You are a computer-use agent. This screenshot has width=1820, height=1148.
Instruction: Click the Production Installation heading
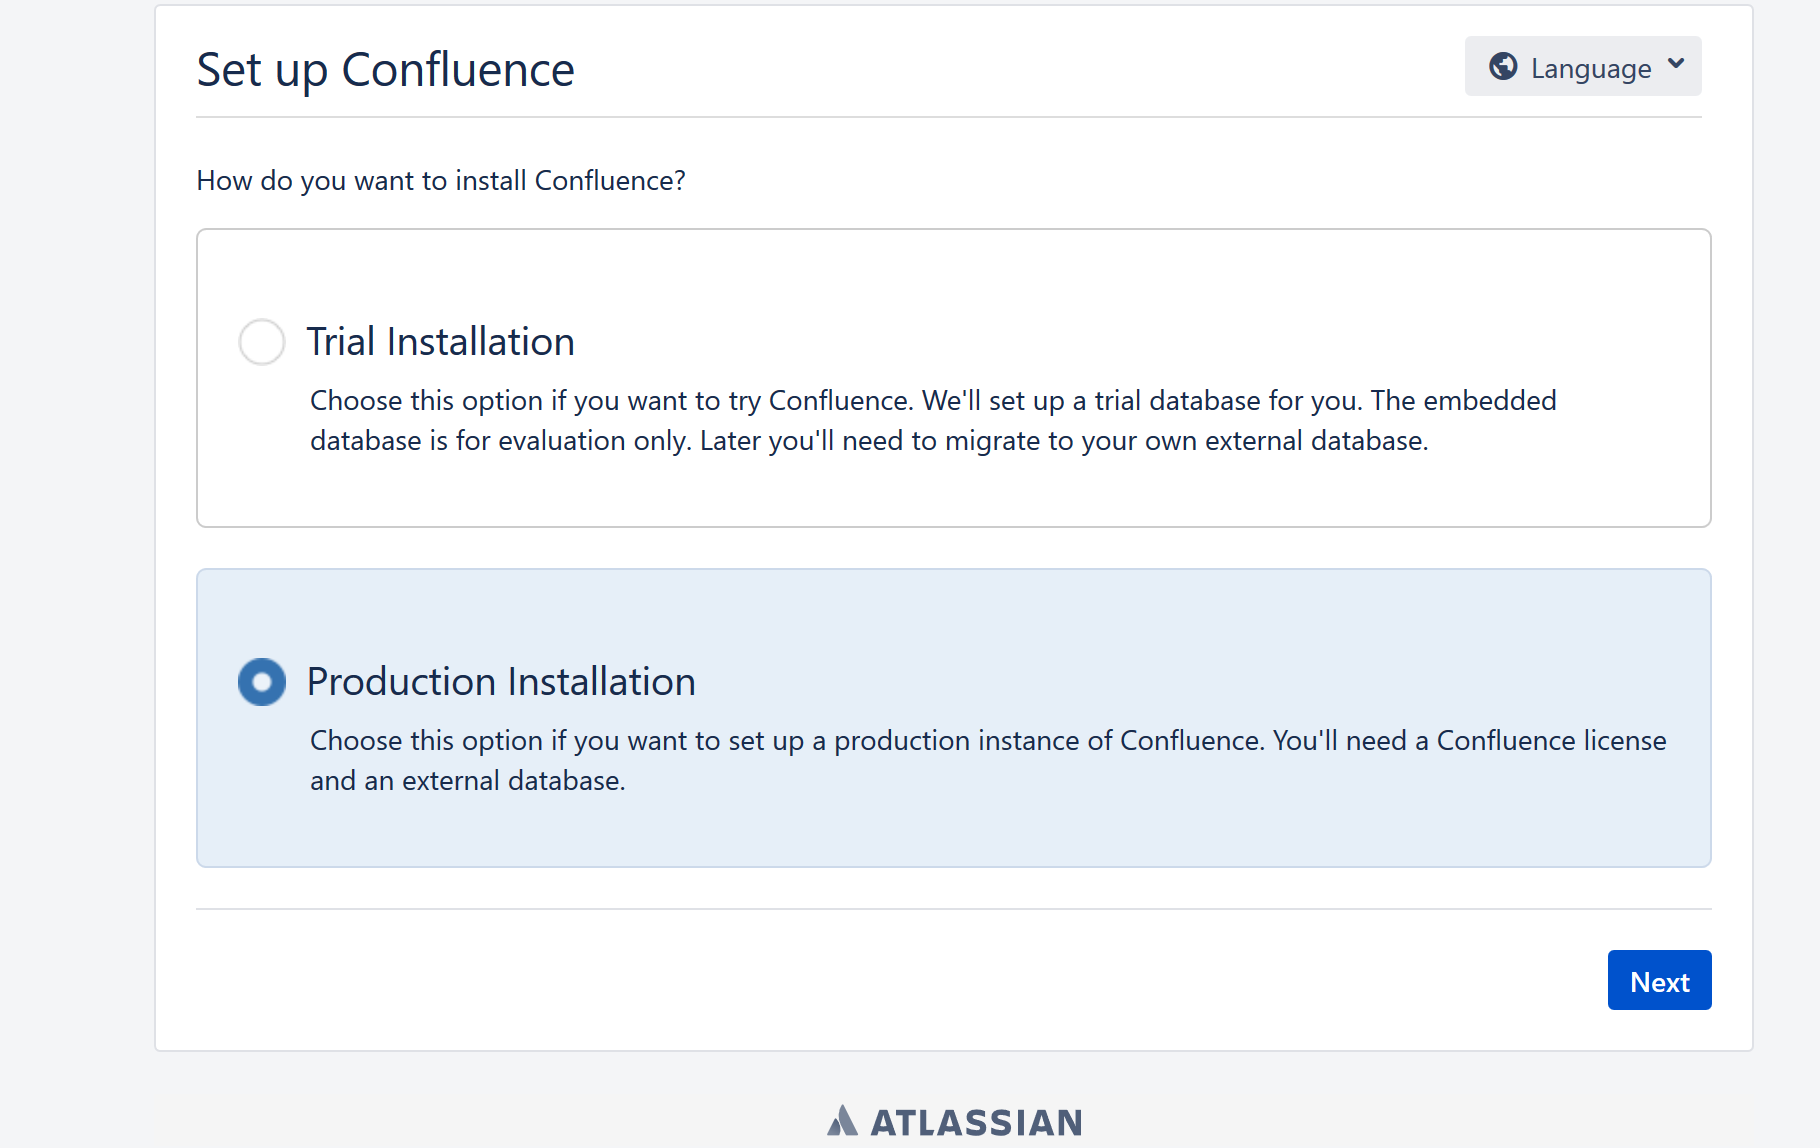pos(501,682)
